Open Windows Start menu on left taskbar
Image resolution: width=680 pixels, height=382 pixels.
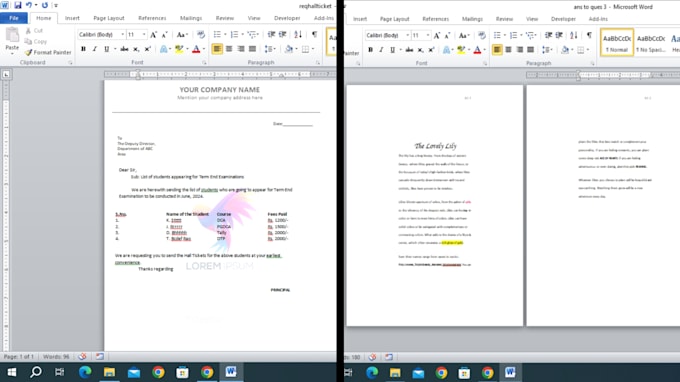coord(12,372)
